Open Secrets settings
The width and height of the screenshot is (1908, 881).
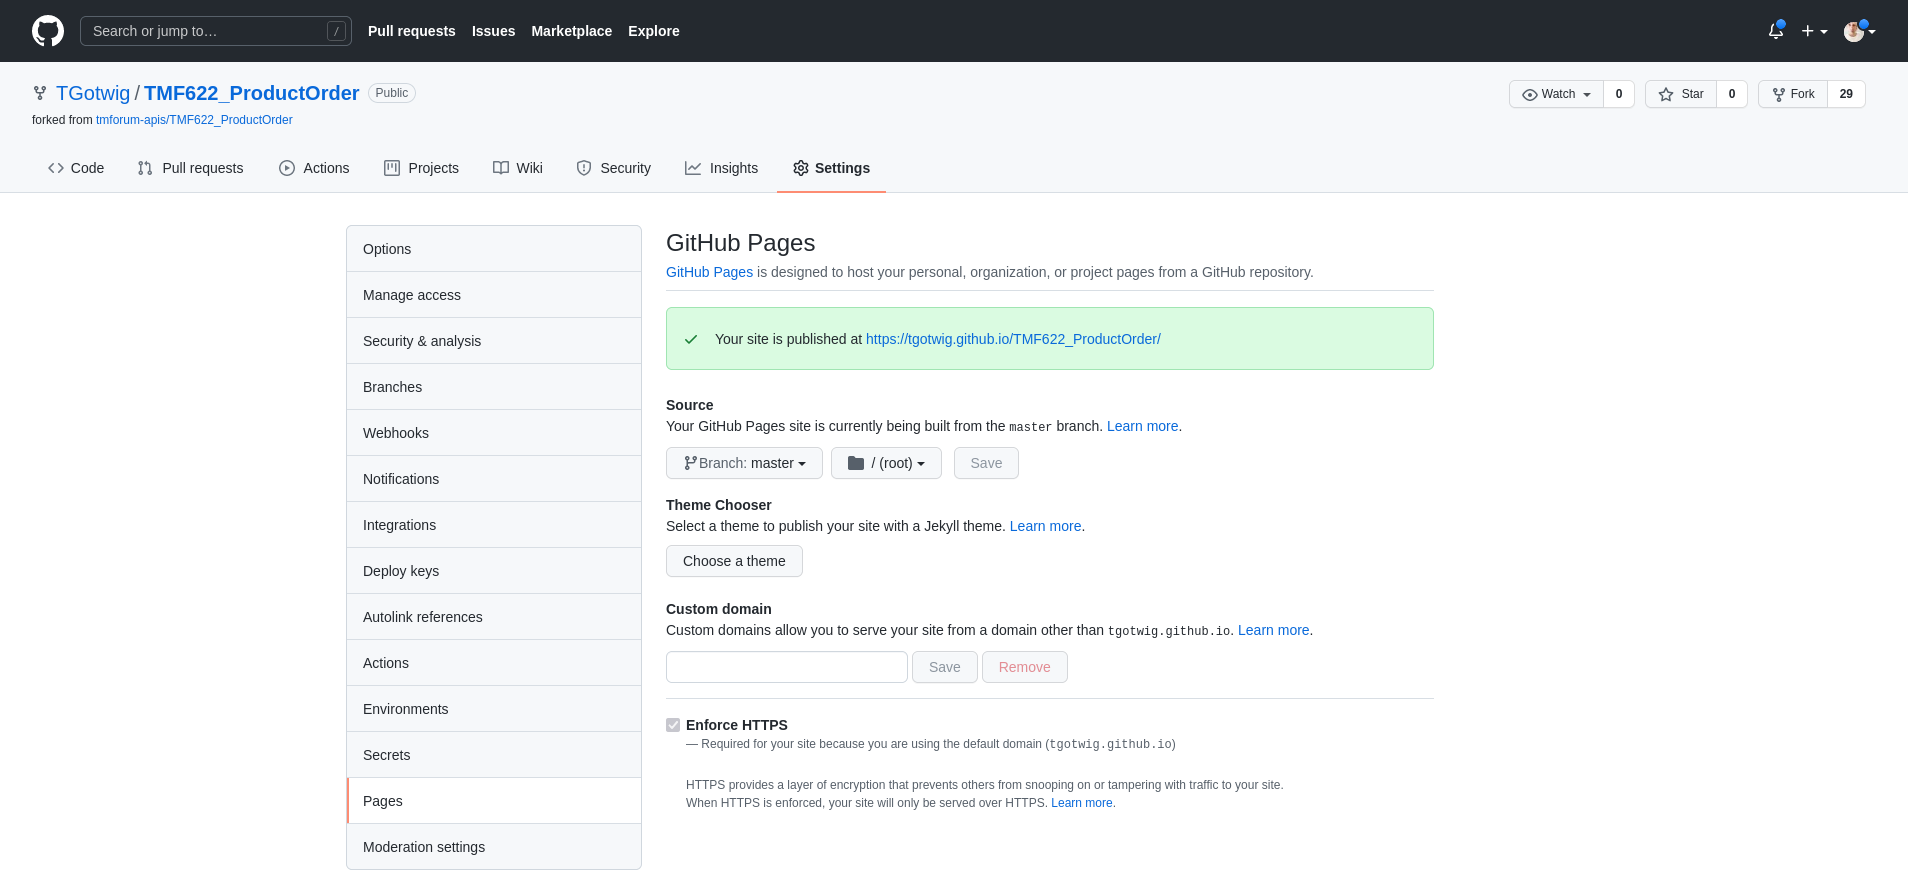(x=494, y=755)
